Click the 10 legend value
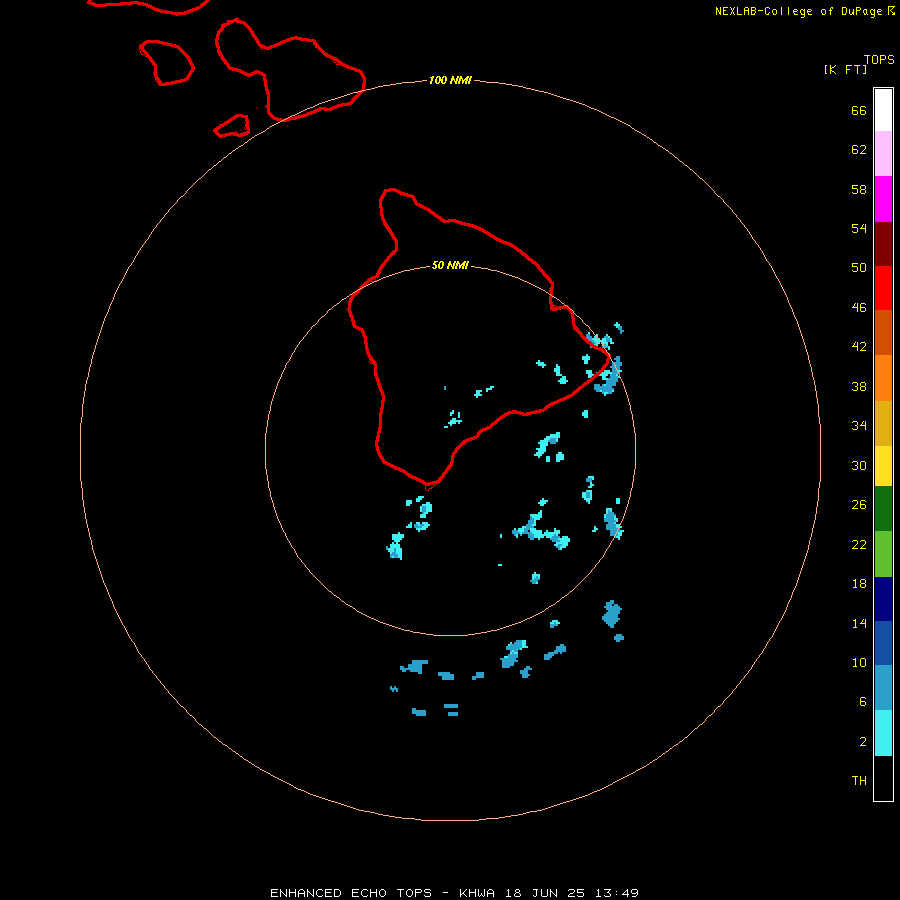Viewport: 900px width, 900px height. (x=859, y=662)
